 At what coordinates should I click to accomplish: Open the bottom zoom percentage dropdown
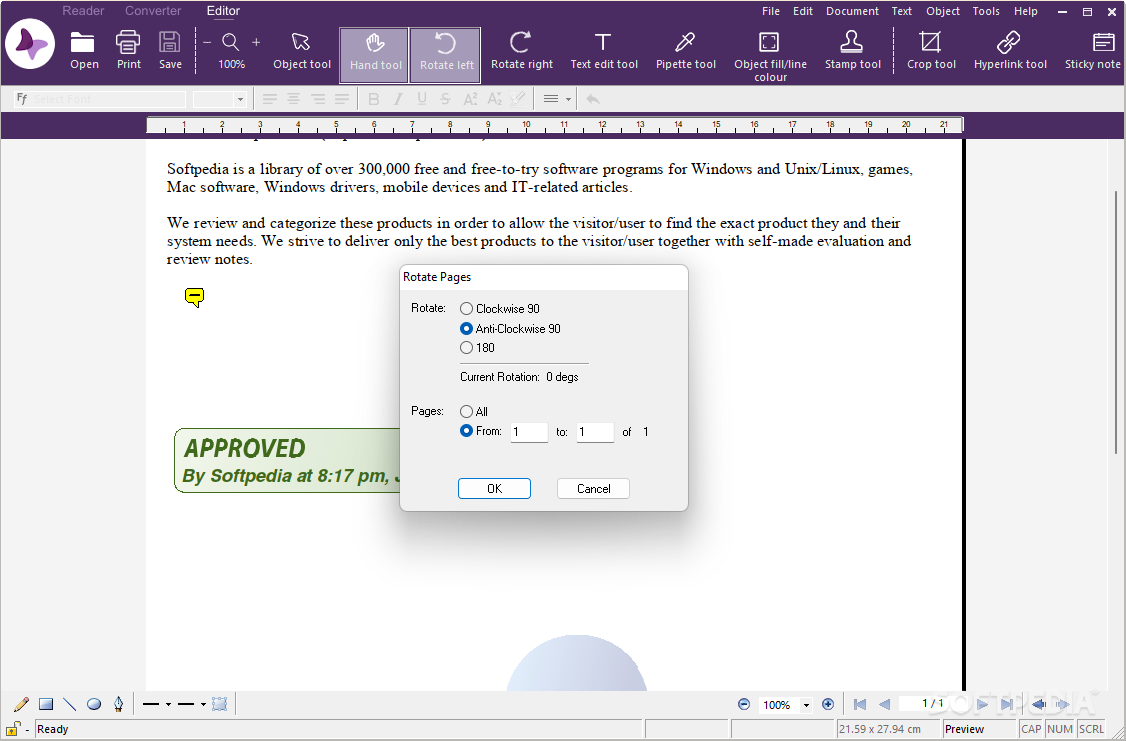coord(806,705)
